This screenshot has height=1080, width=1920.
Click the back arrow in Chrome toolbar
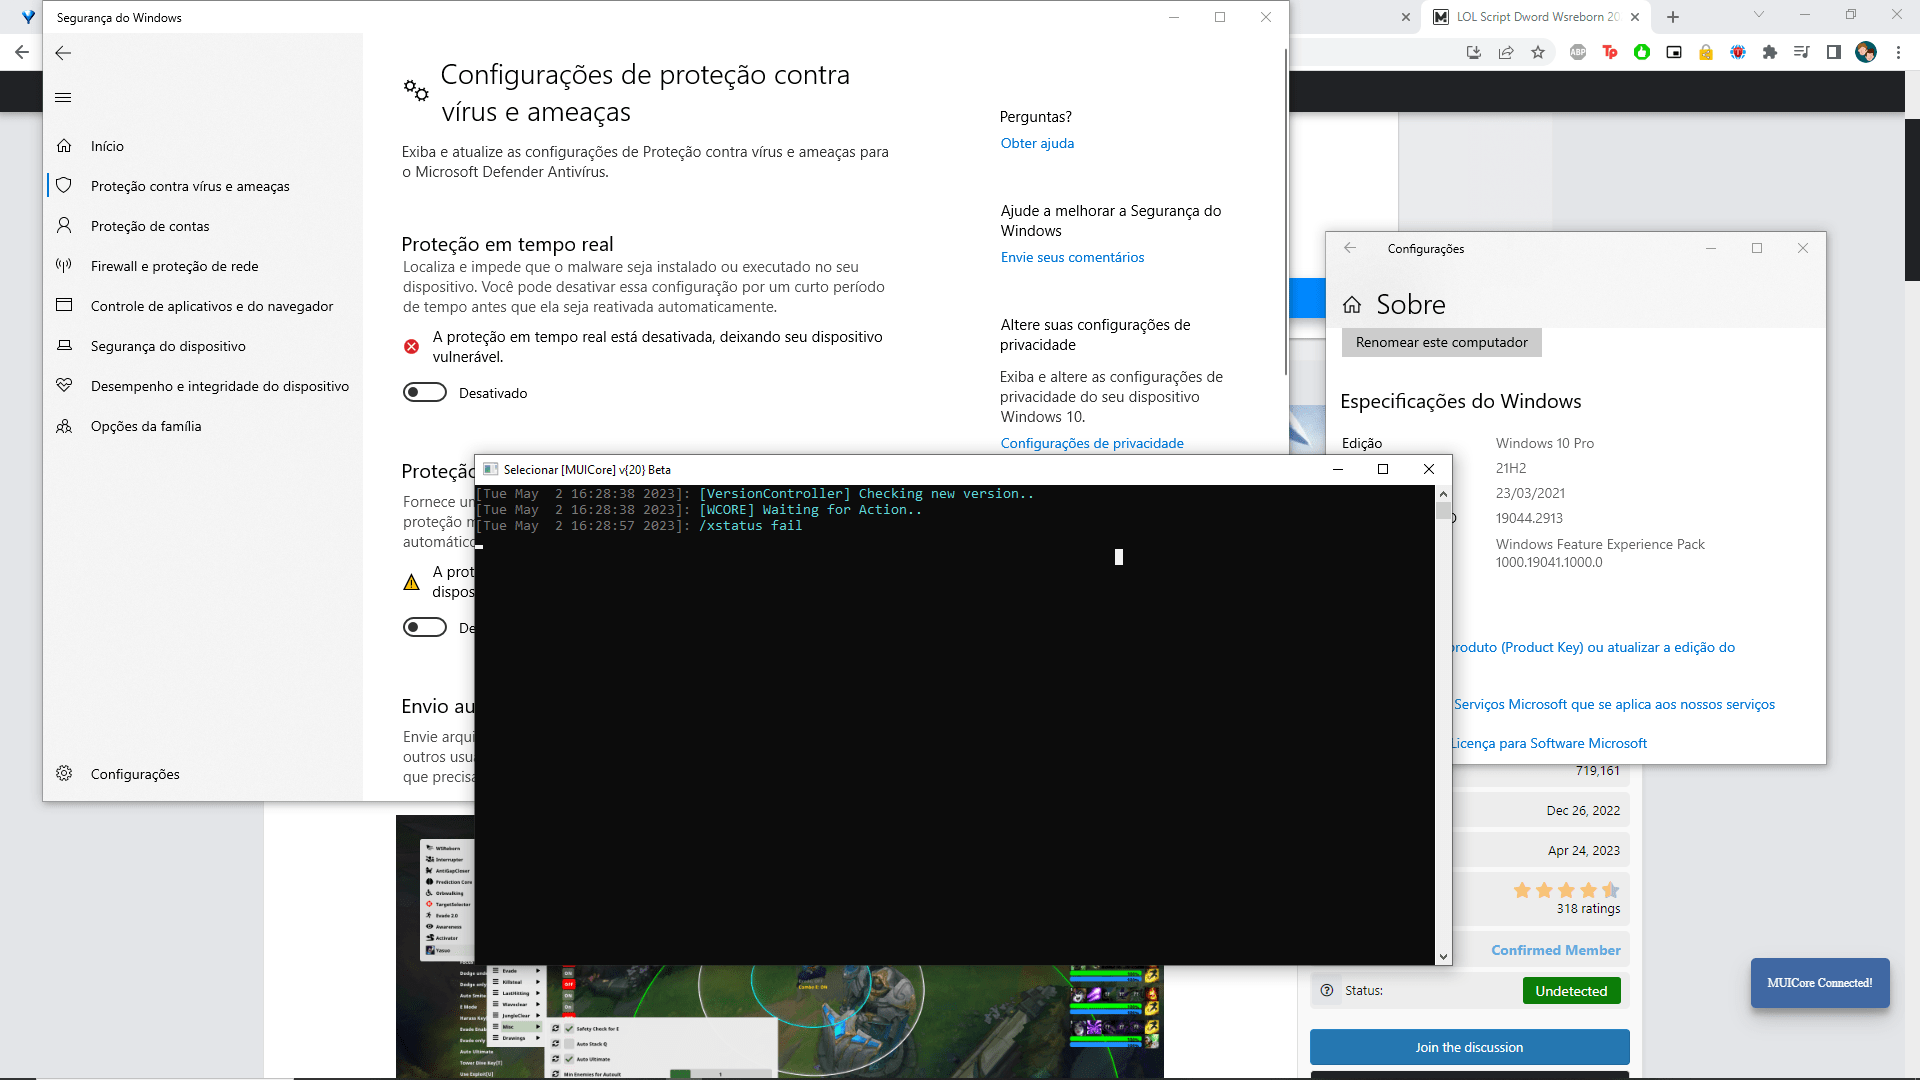pyautogui.click(x=22, y=52)
